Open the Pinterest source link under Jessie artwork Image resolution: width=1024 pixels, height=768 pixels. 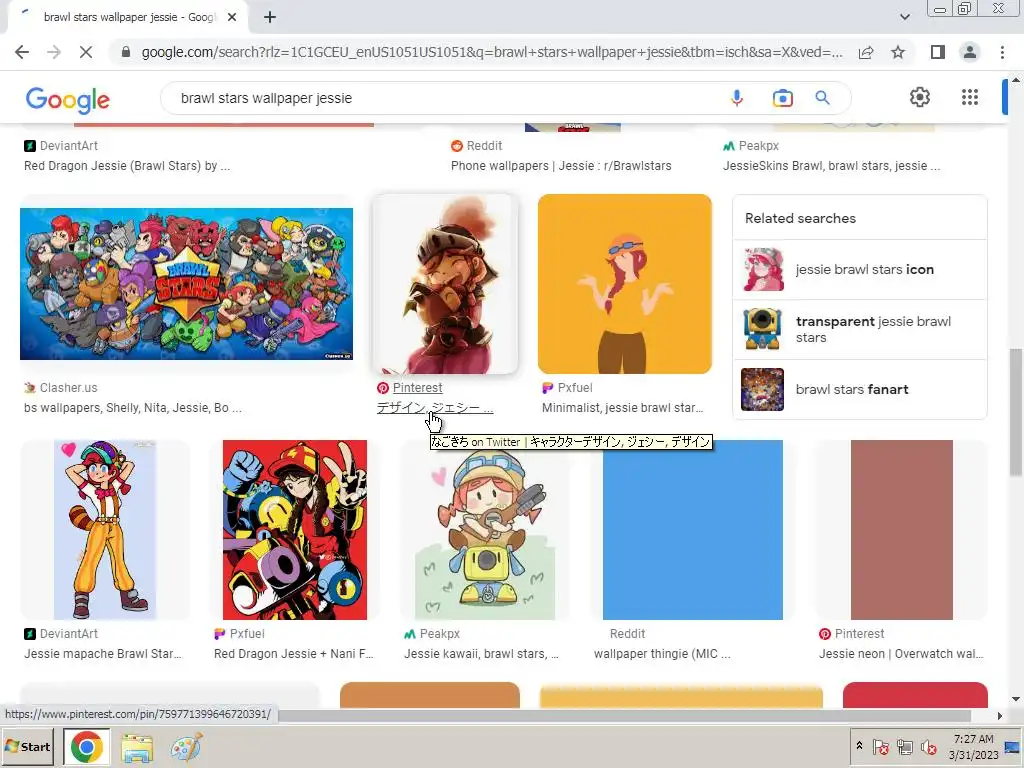click(x=417, y=388)
